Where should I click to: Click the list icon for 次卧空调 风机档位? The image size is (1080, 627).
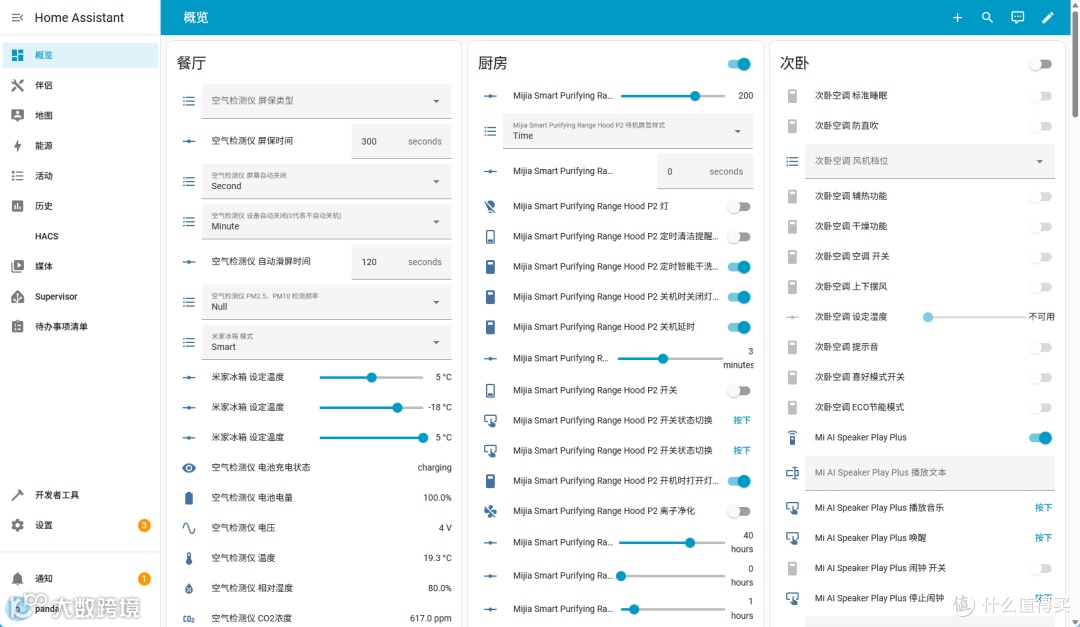(x=792, y=161)
